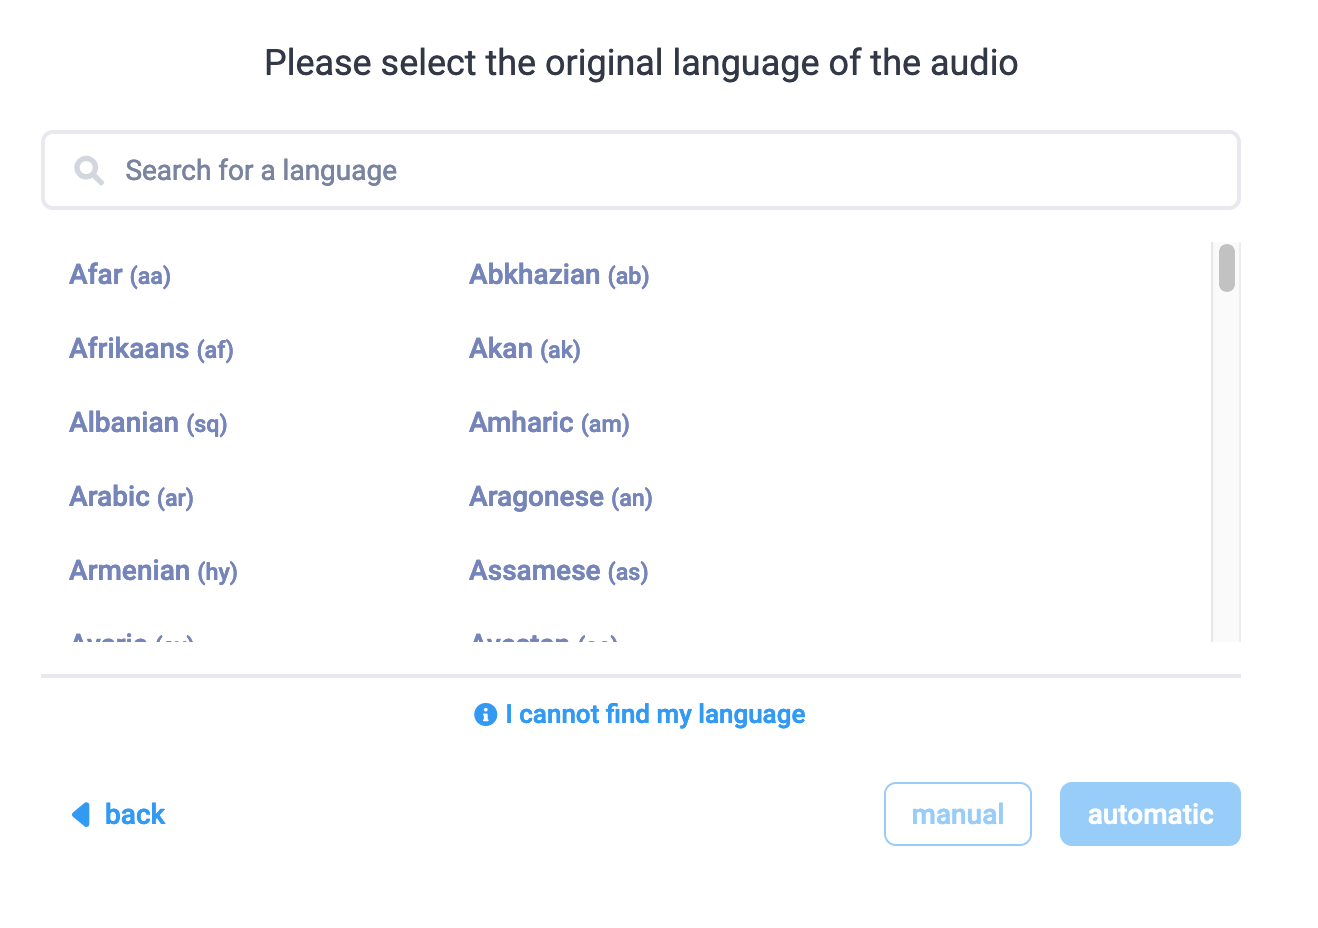The image size is (1318, 928).
Task: Select Assamese language option
Action: [557, 570]
